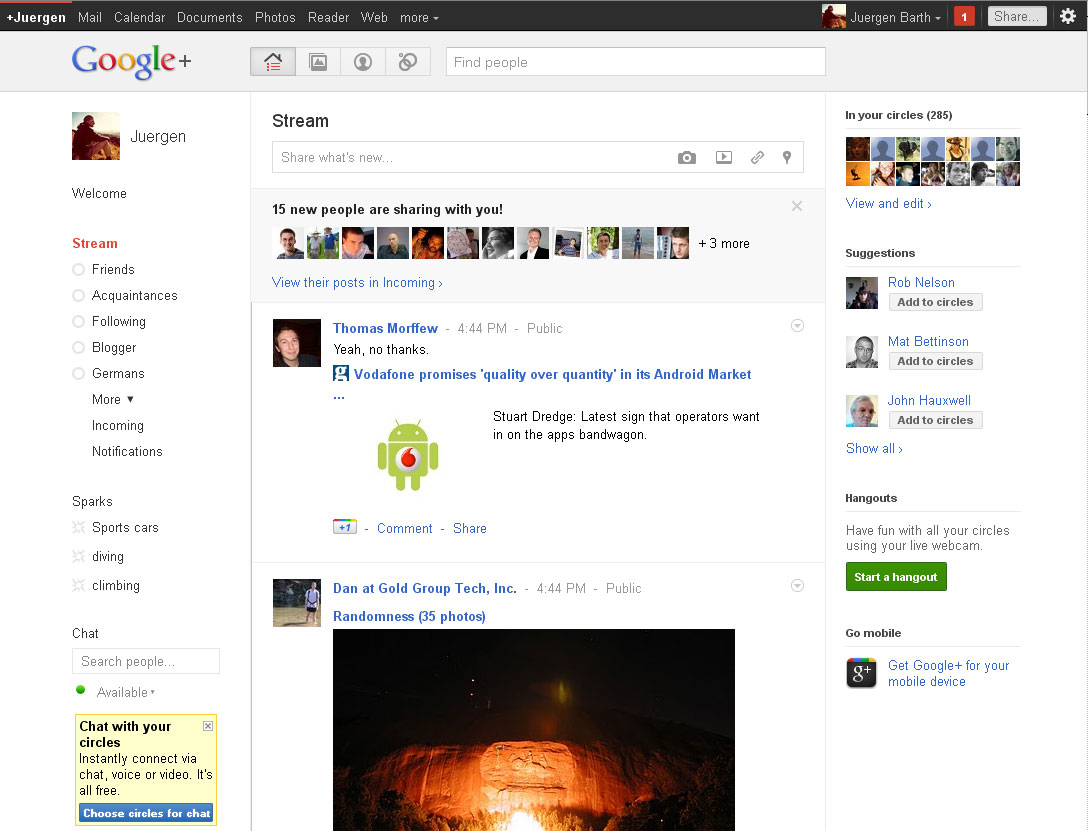Go to Notifications in left sidebar
1088x831 pixels.
(x=127, y=452)
